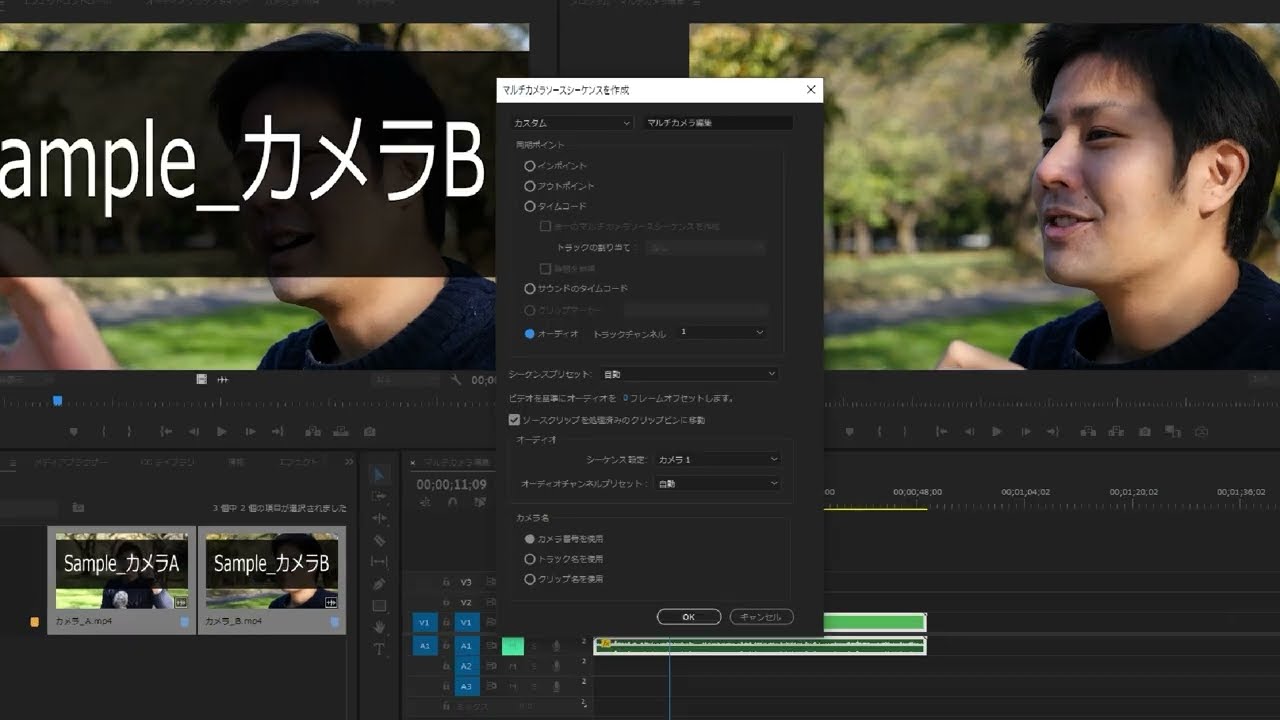
Task: Select the アウトポイント radio button
Action: tap(530, 186)
